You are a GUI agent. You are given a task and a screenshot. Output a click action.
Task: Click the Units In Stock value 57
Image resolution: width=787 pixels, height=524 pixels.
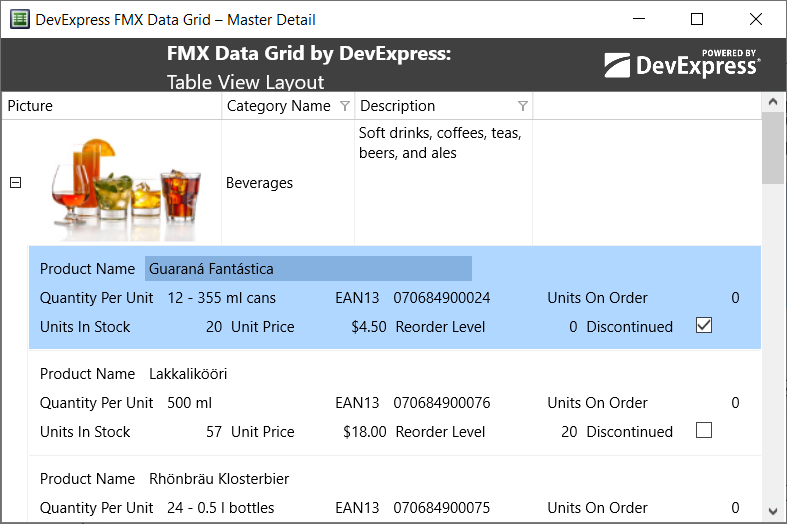[x=214, y=432]
